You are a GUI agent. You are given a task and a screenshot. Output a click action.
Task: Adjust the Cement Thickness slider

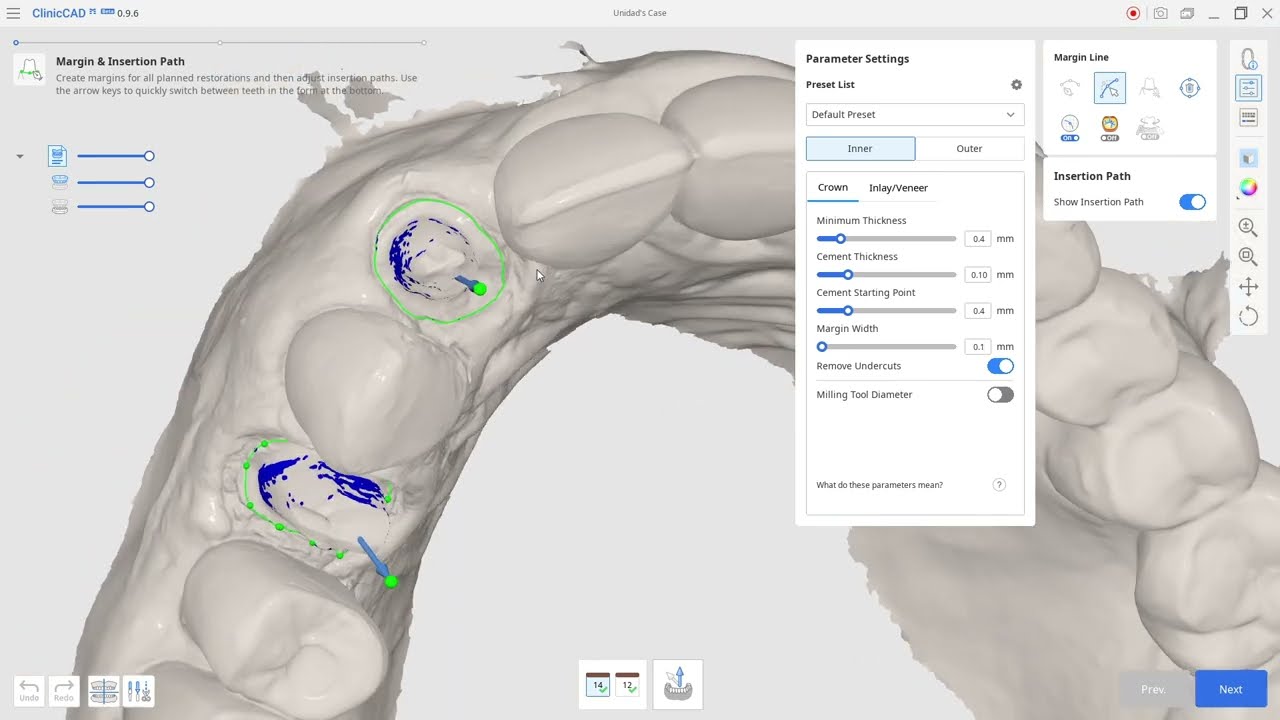[x=886, y=275]
